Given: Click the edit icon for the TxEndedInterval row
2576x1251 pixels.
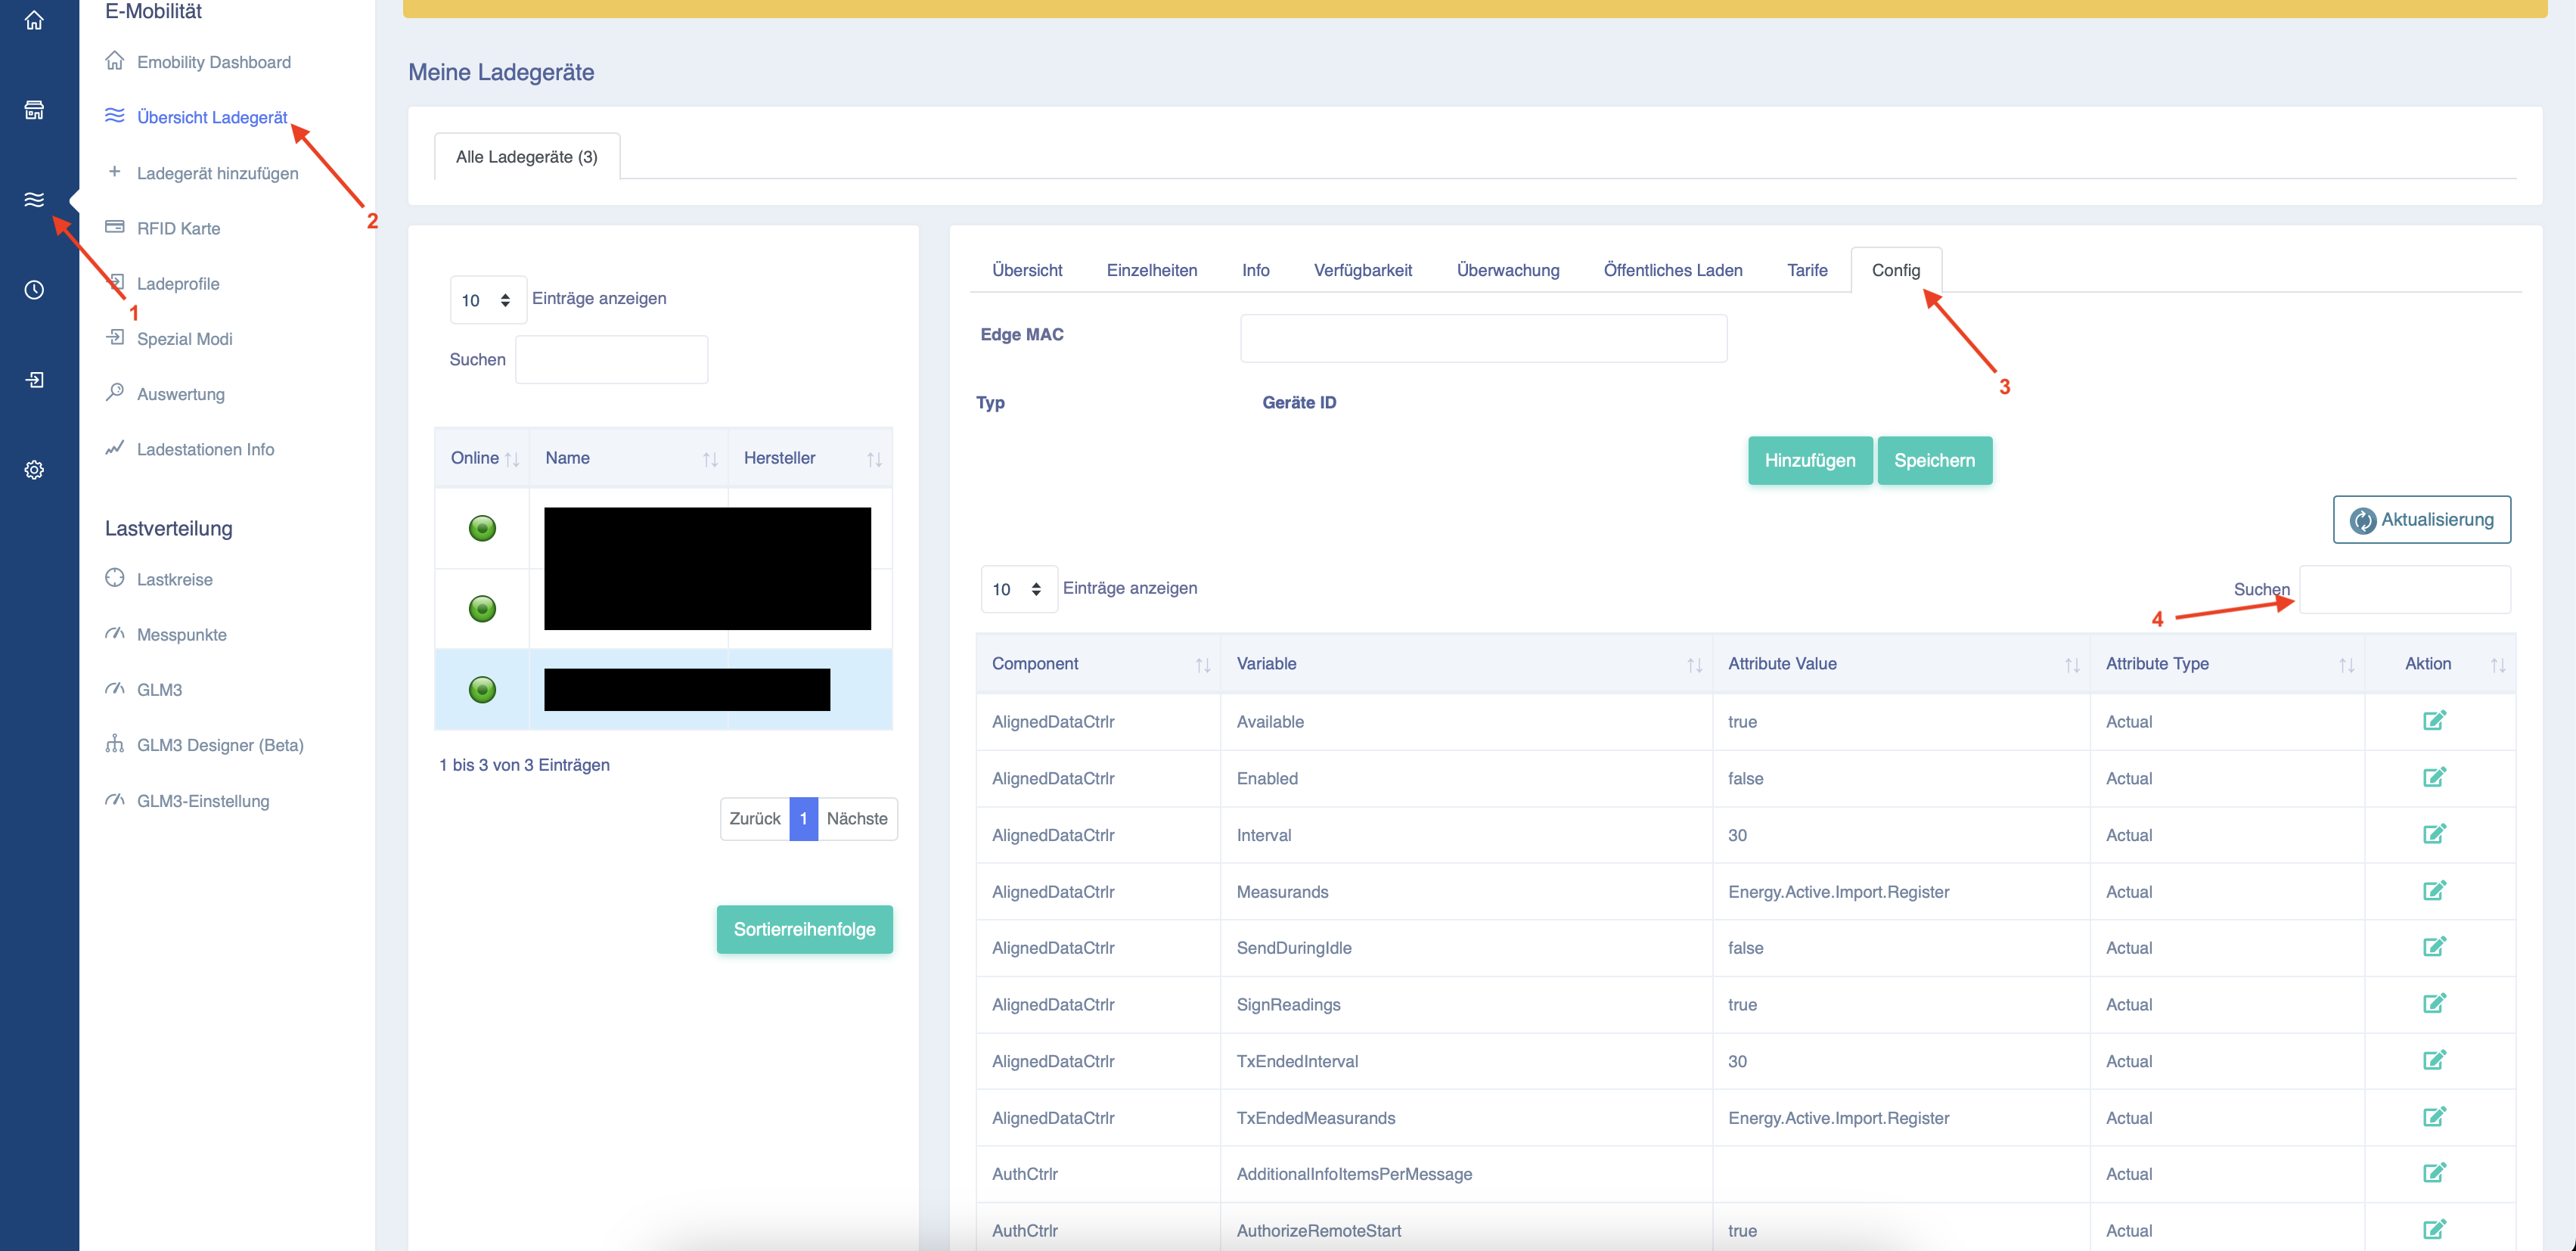Looking at the screenshot, I should [x=2434, y=1060].
